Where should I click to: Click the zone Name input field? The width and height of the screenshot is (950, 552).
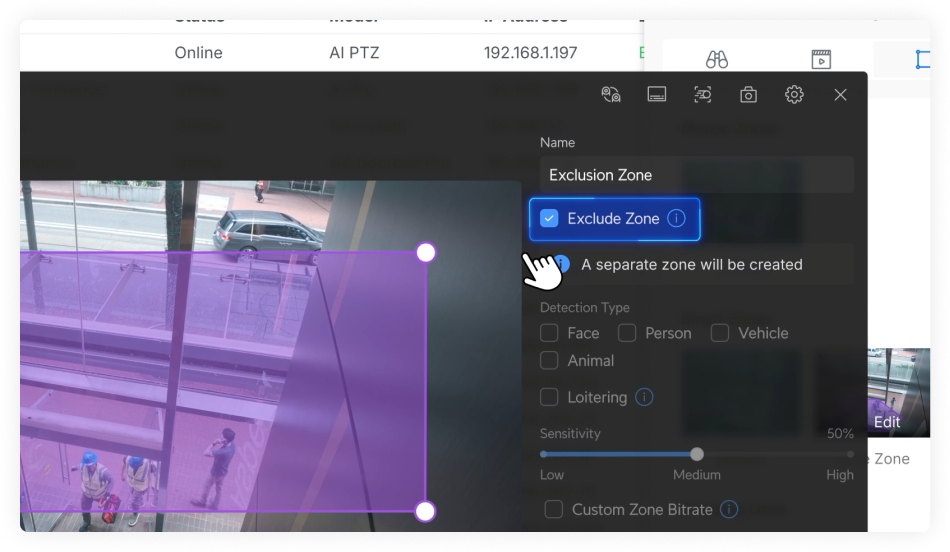(x=696, y=175)
